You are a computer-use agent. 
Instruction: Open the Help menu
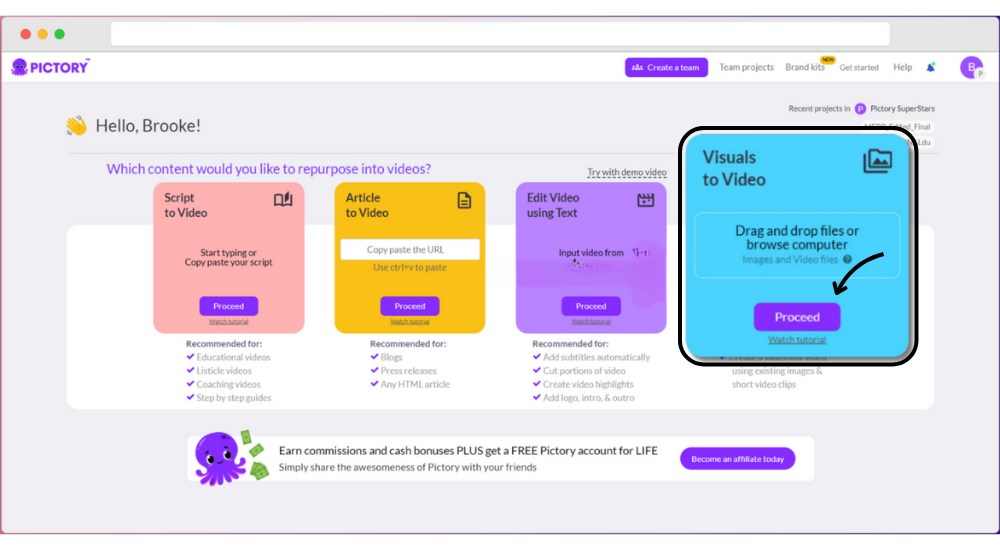point(902,67)
